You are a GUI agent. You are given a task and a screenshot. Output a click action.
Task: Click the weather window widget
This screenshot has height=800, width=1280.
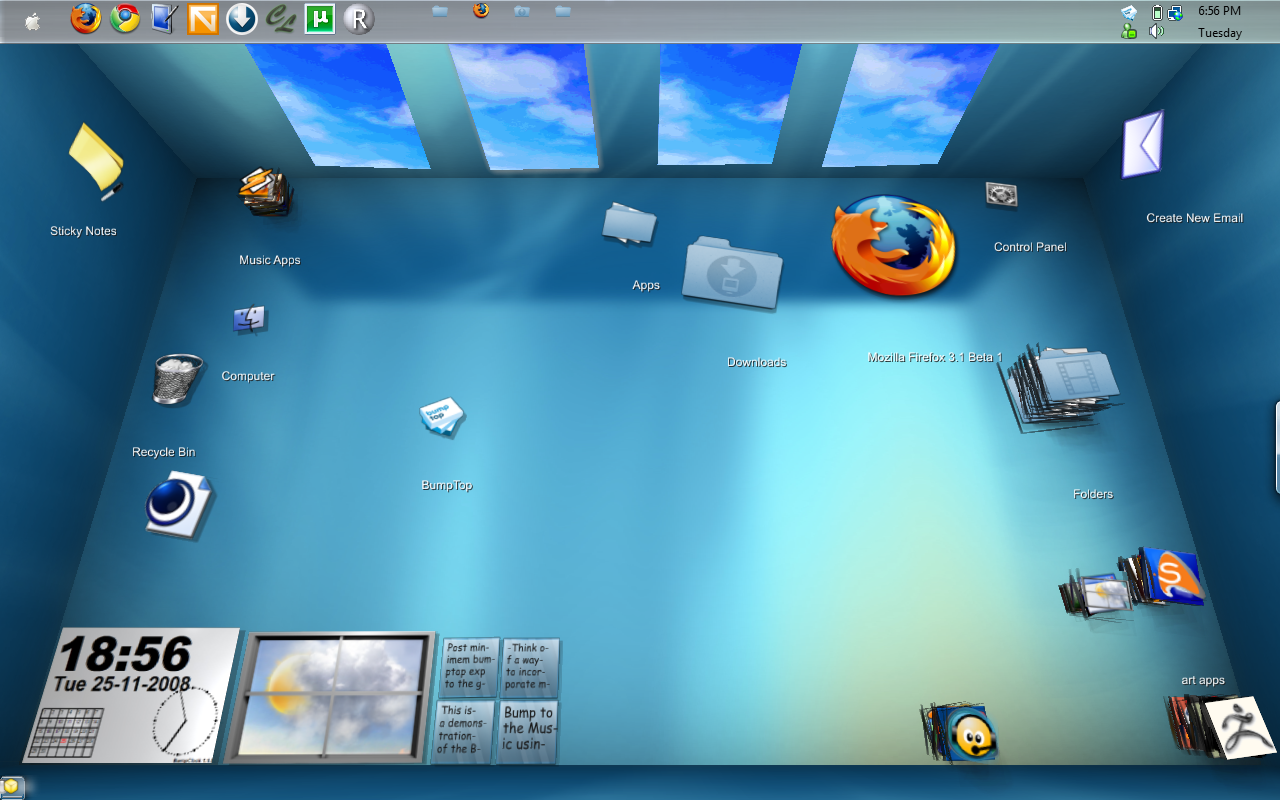click(x=332, y=695)
